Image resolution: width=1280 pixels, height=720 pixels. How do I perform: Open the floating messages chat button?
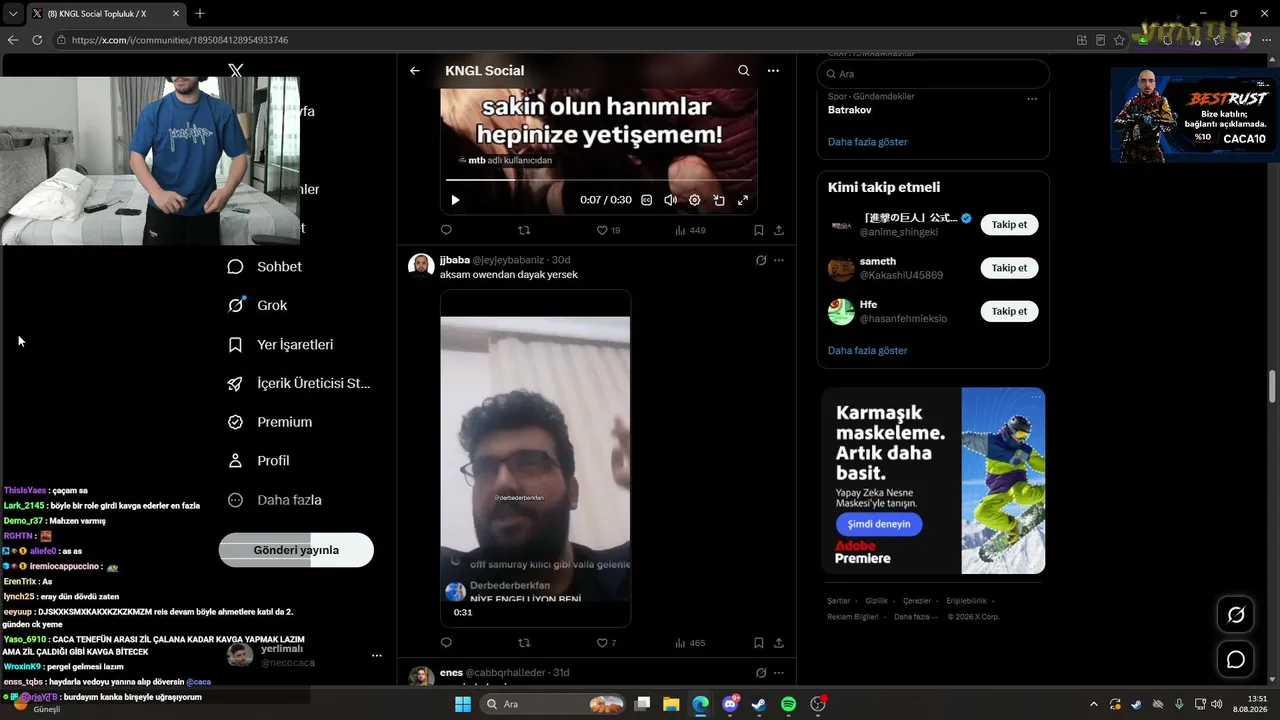click(1236, 660)
